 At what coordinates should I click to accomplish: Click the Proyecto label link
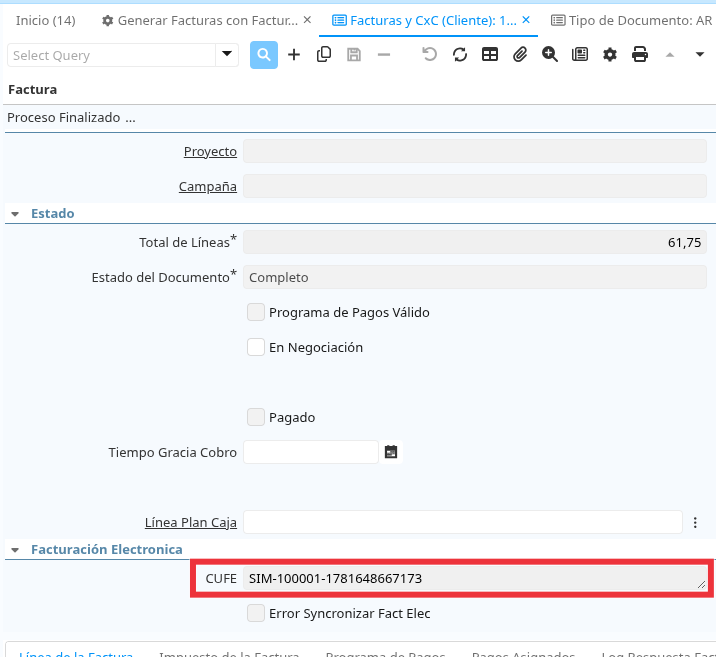tap(210, 152)
